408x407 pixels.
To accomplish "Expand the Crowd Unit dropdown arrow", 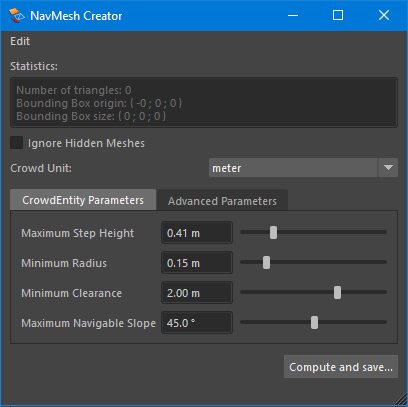I will (388, 168).
